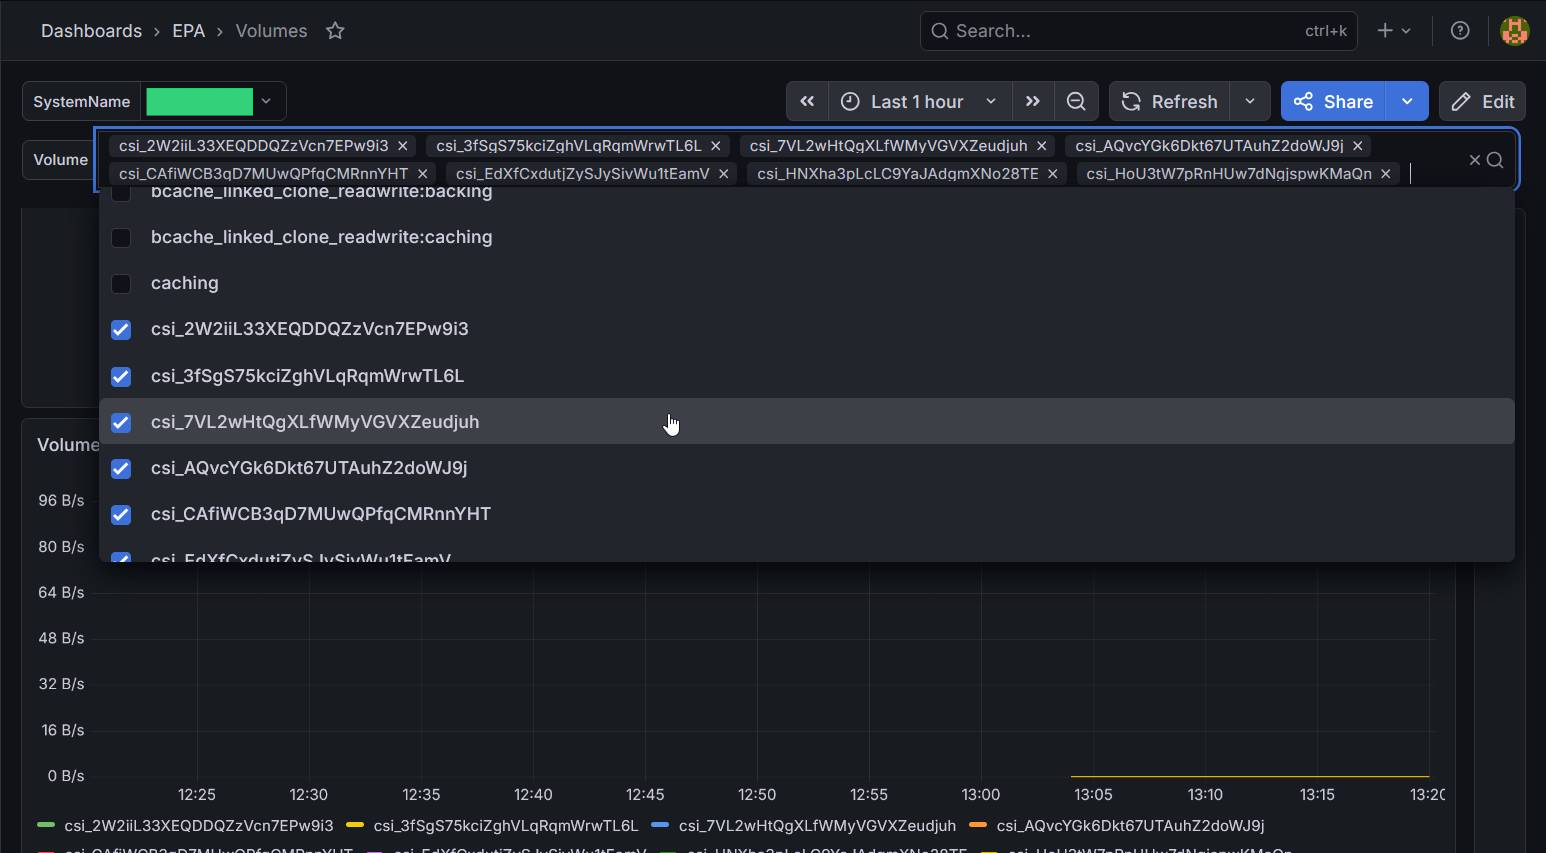1546x853 pixels.
Task: Open the user avatar profile menu
Action: point(1515,31)
